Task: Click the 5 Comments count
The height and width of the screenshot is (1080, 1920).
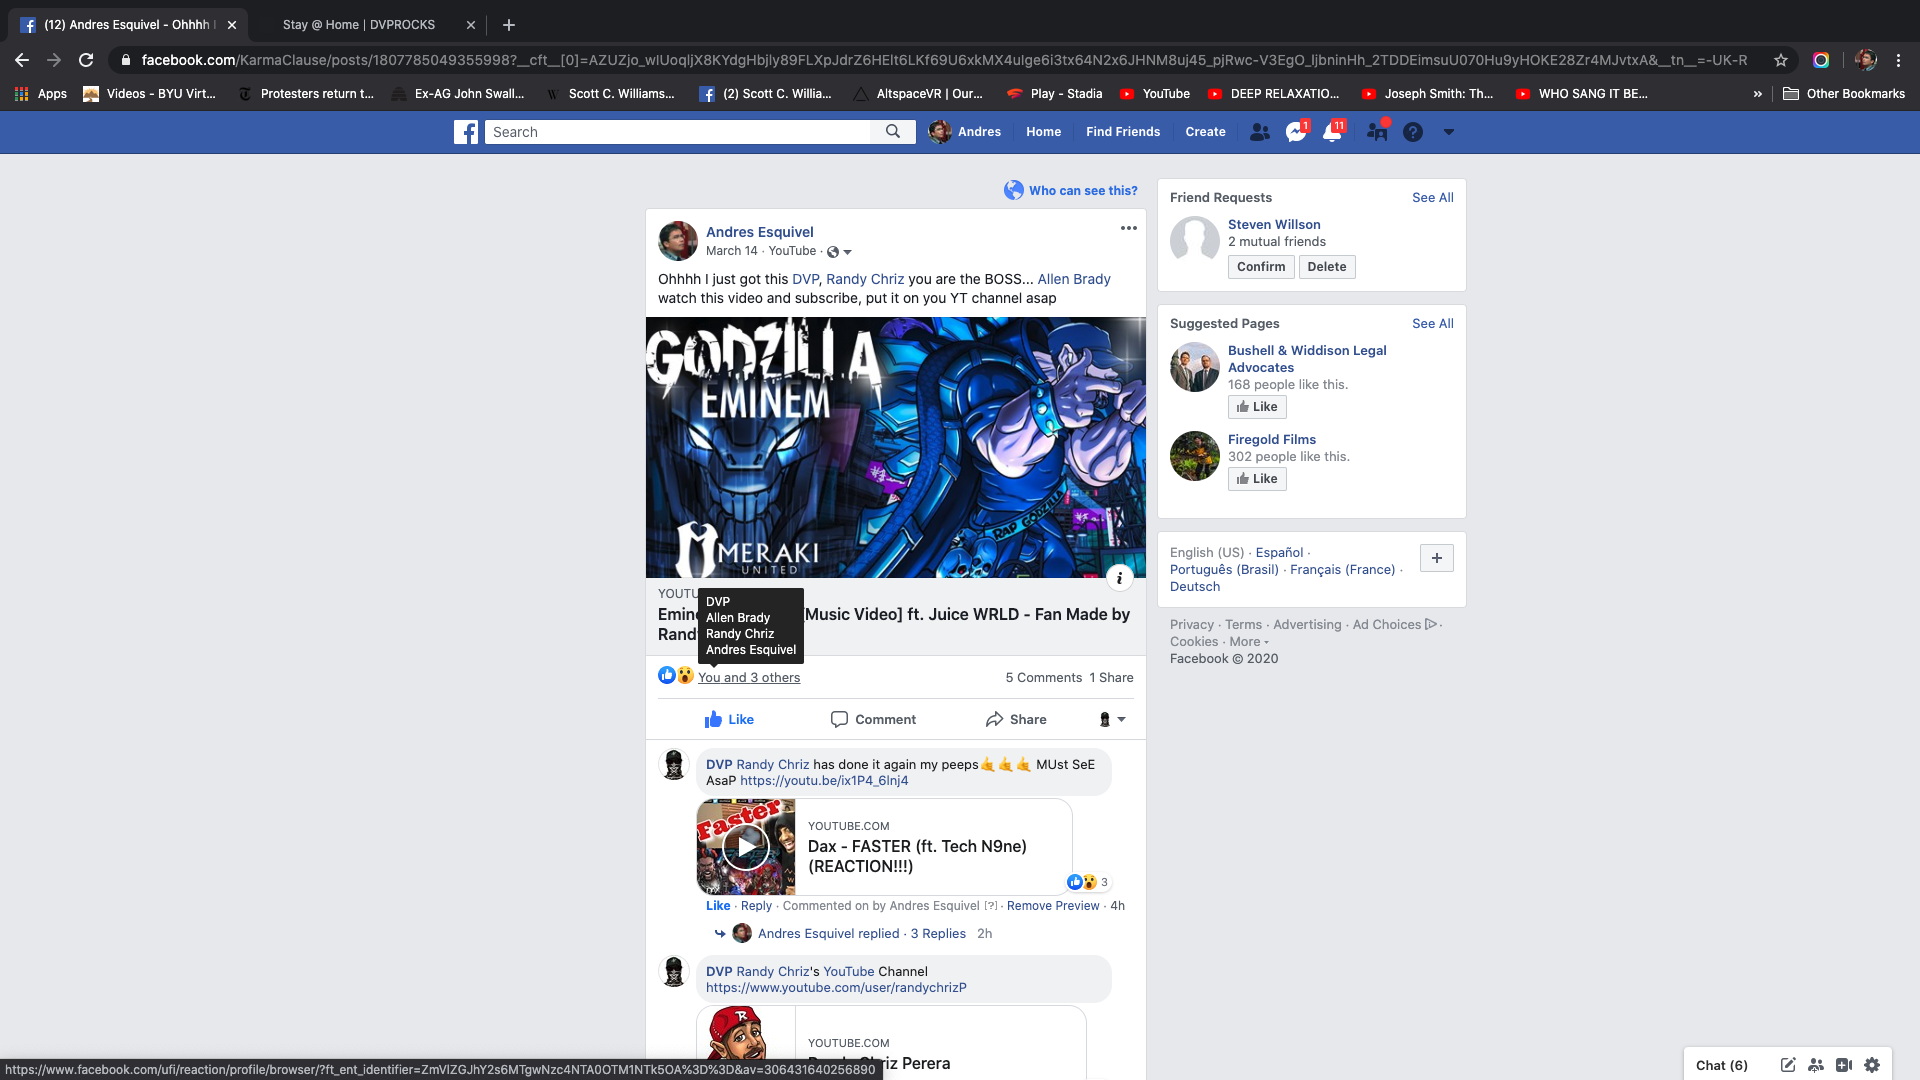Action: tap(1044, 678)
